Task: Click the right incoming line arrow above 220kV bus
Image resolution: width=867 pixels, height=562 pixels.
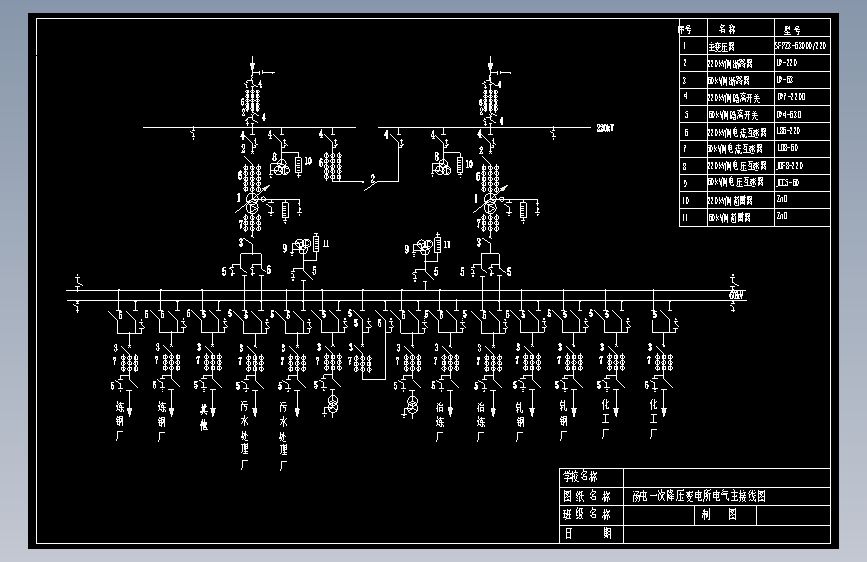Action: click(x=490, y=66)
